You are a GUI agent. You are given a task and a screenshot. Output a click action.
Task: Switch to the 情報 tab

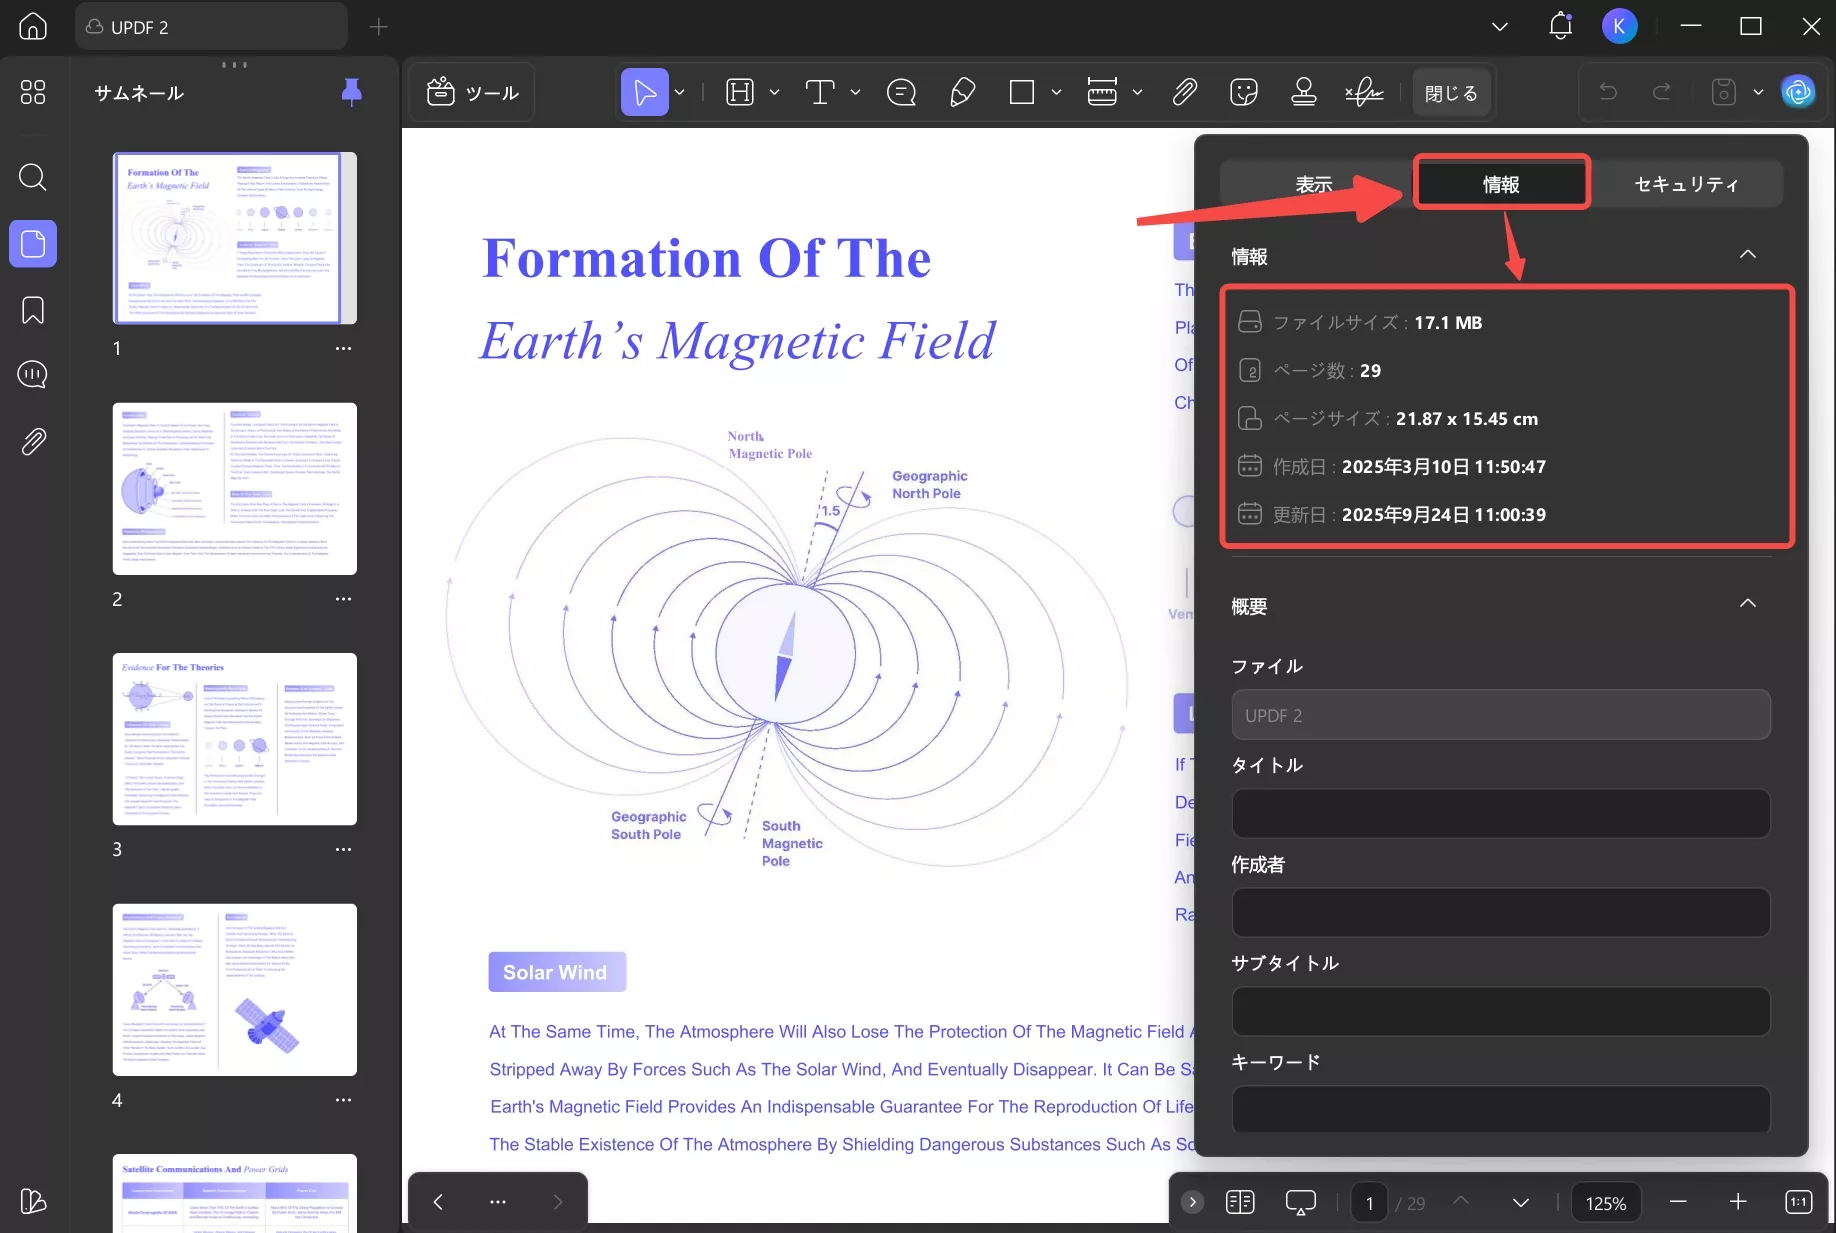point(1501,184)
